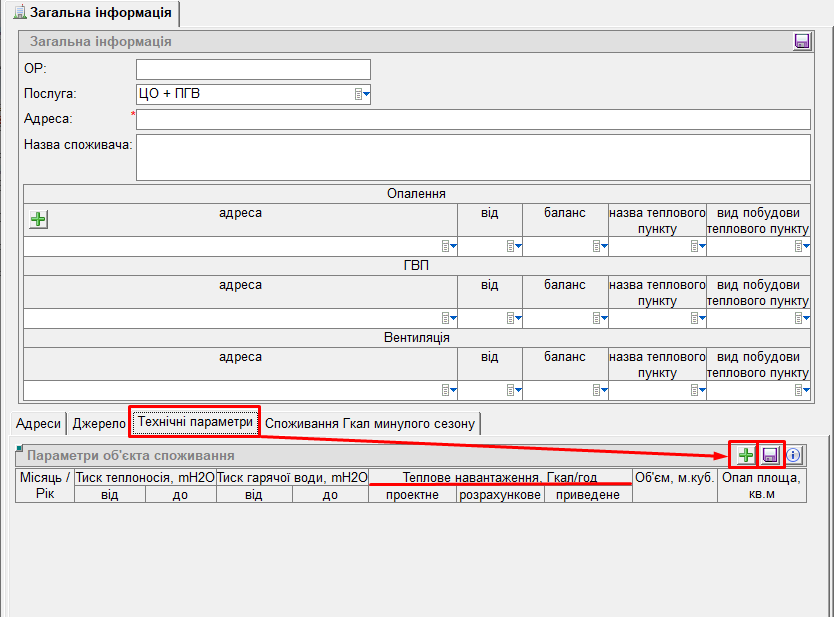834x617 pixels.
Task: Click the Місяць / Рік column header
Action: 45,485
